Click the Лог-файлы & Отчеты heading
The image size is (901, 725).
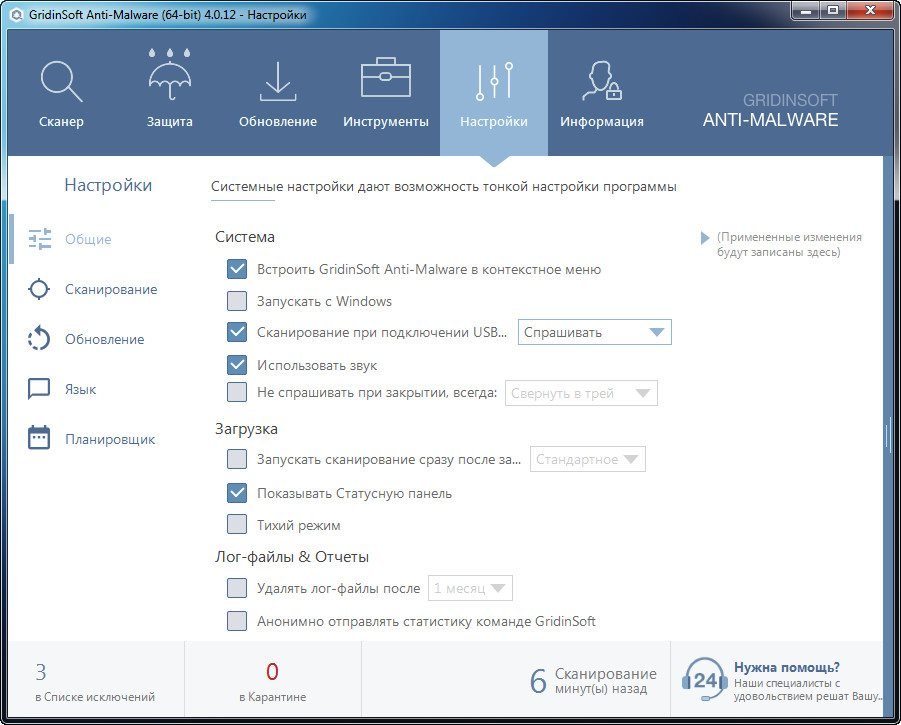click(292, 557)
